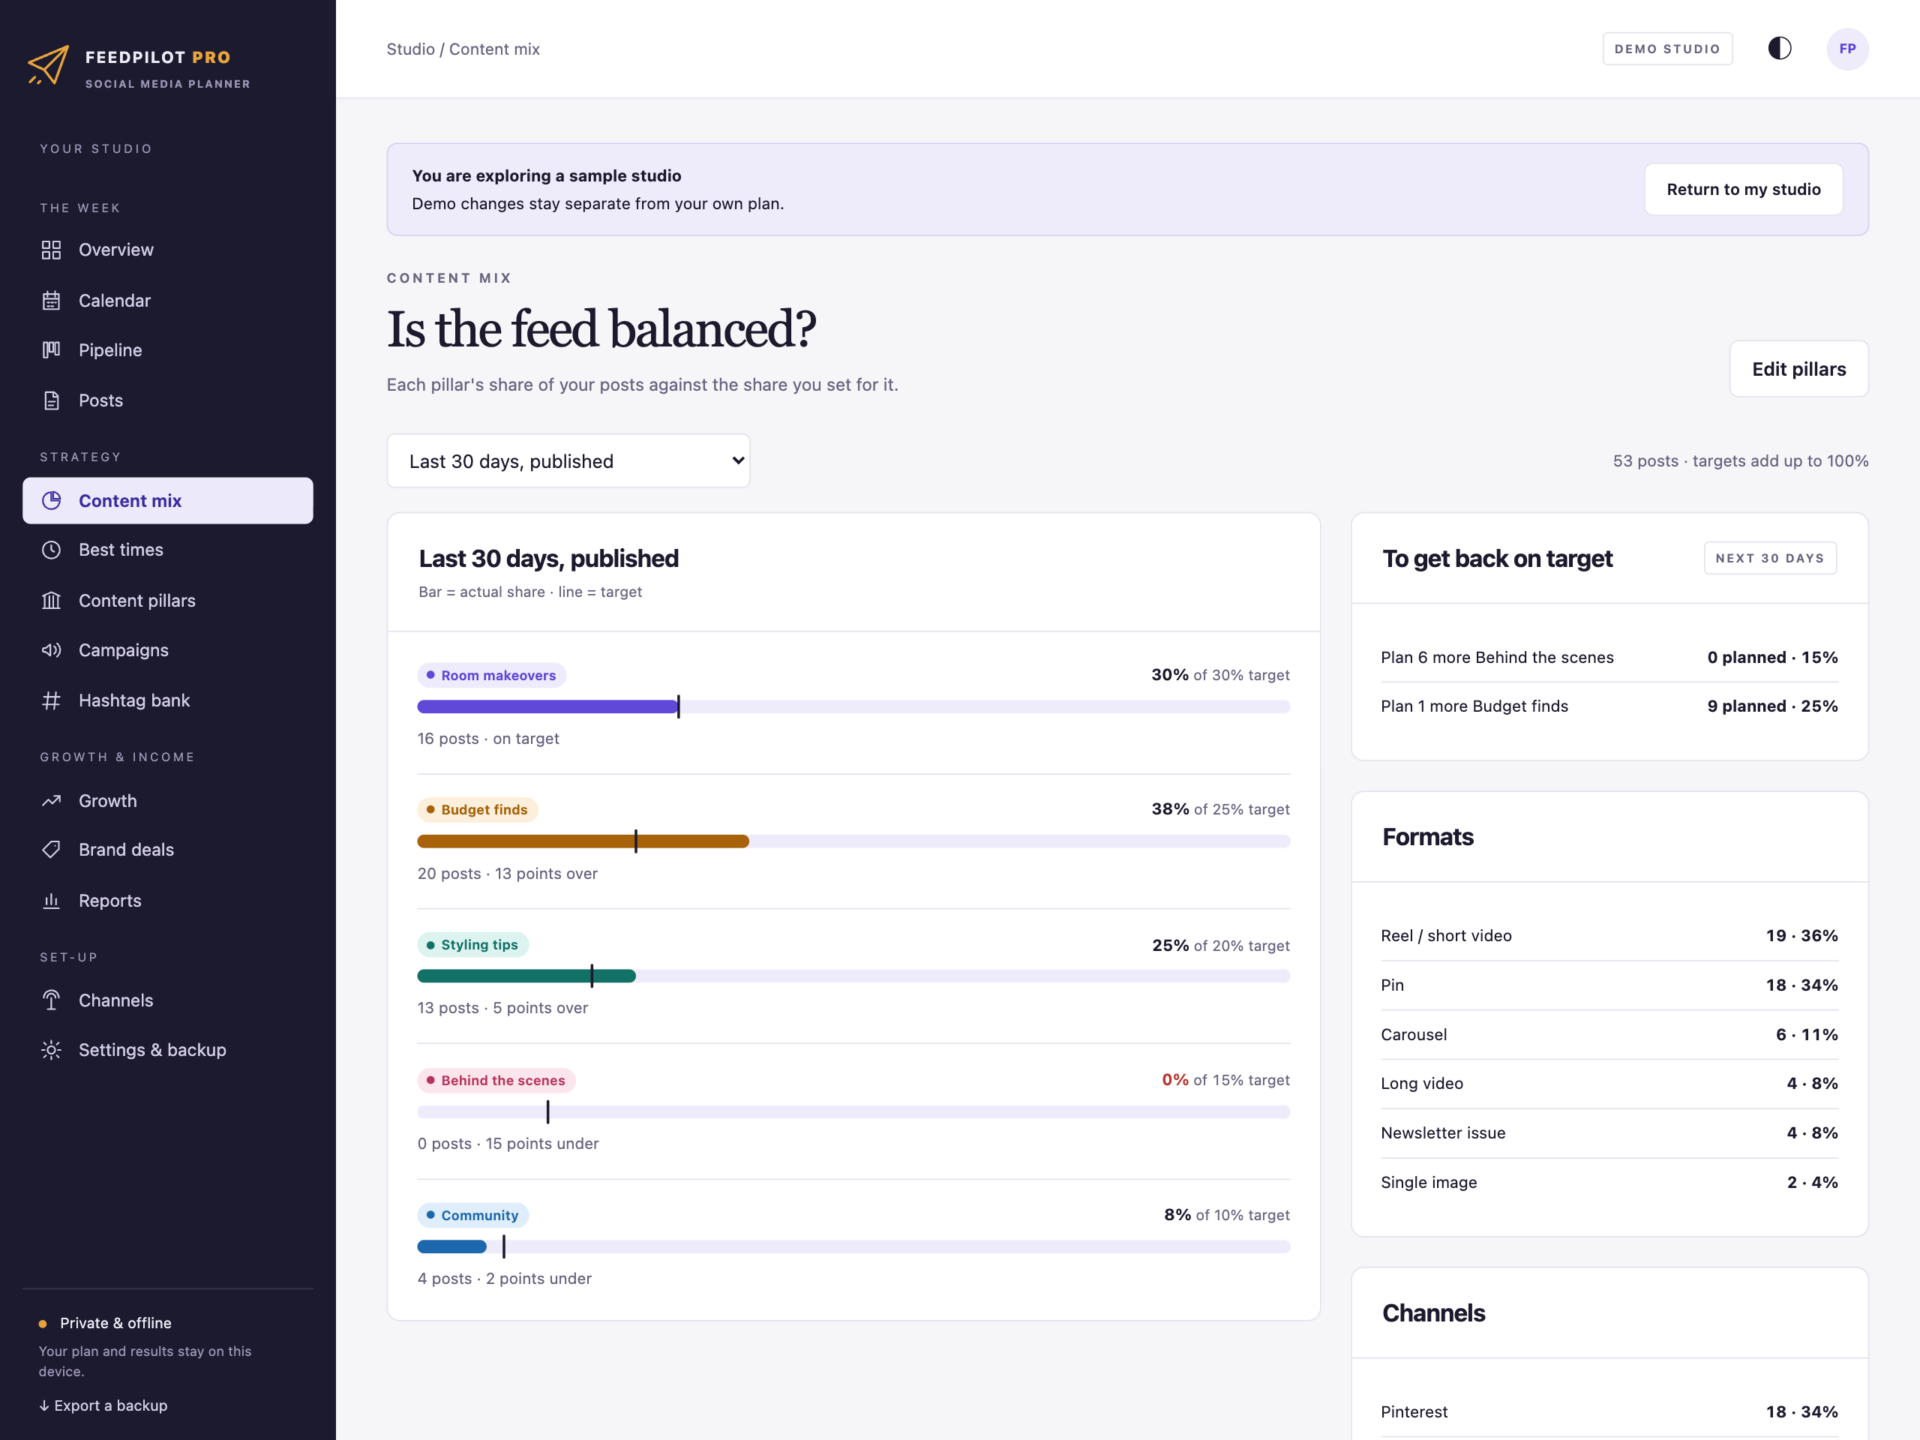
Task: Open the Last 30 days, published dropdown
Action: pos(568,461)
